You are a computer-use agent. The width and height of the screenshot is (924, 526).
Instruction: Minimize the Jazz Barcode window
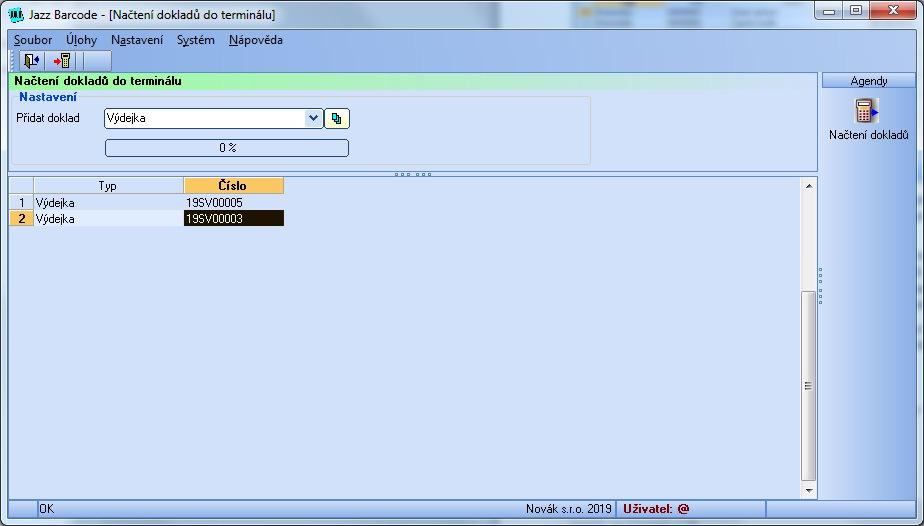829,11
